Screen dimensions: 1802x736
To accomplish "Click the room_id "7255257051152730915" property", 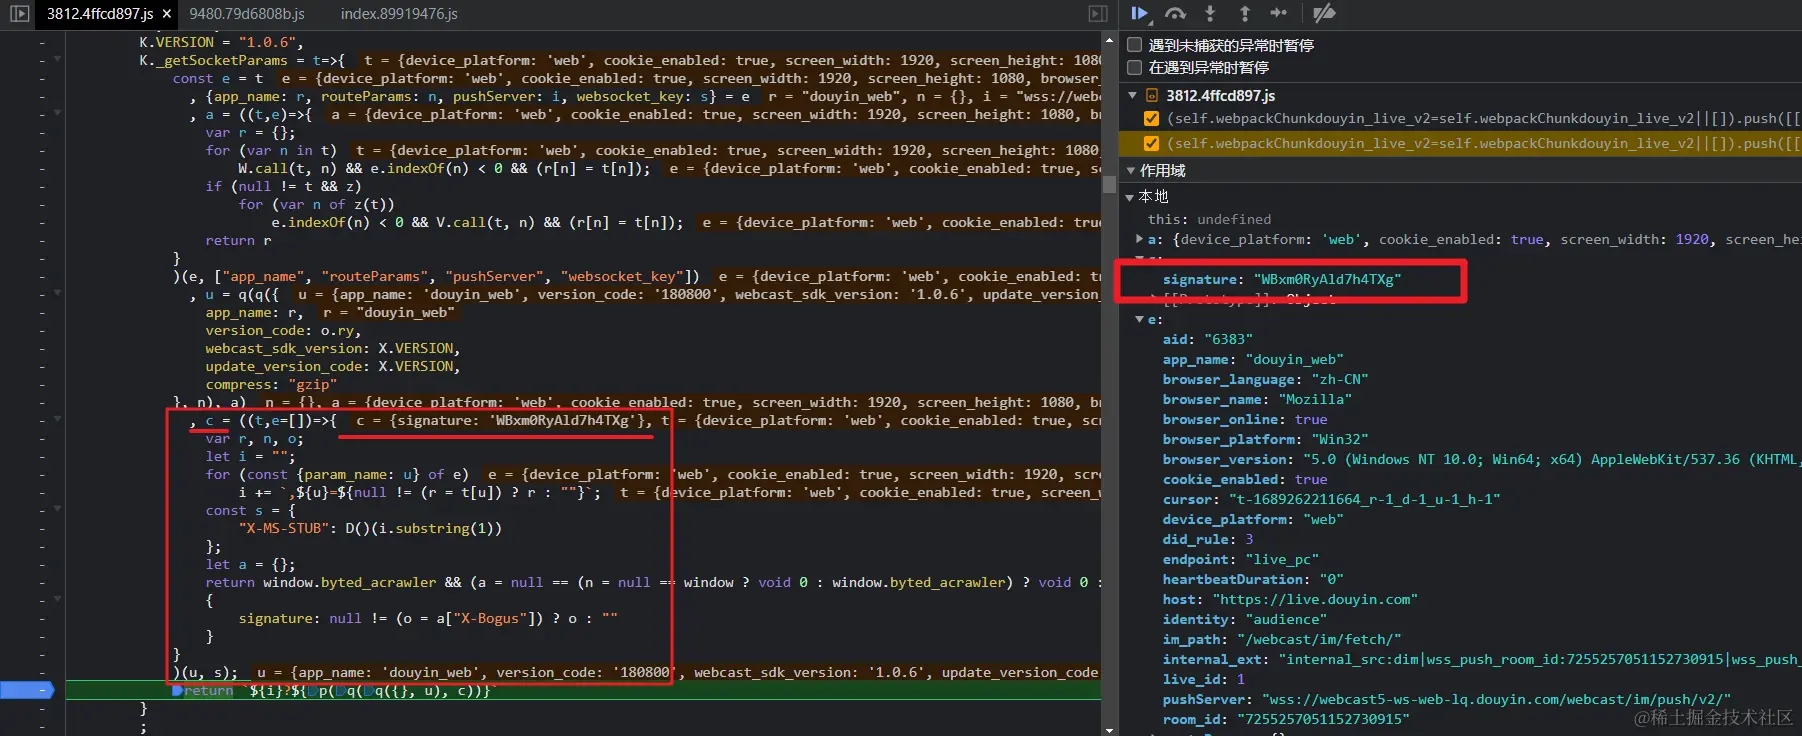I will (1286, 720).
